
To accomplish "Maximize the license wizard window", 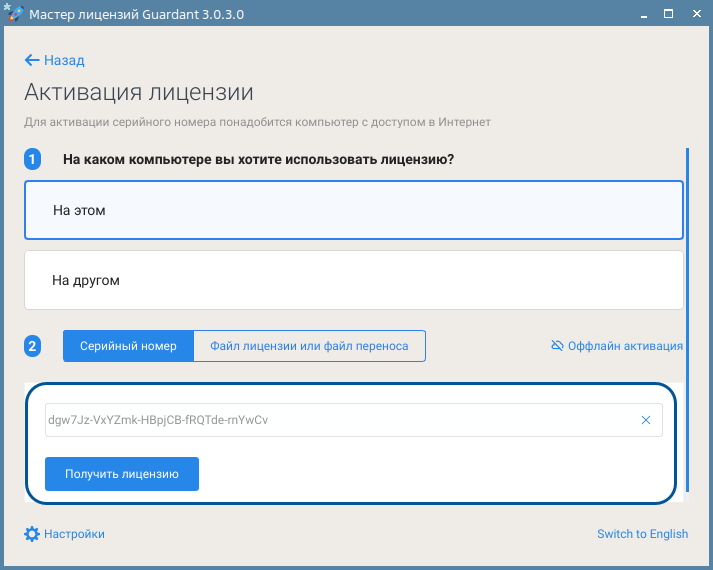I will pos(669,15).
